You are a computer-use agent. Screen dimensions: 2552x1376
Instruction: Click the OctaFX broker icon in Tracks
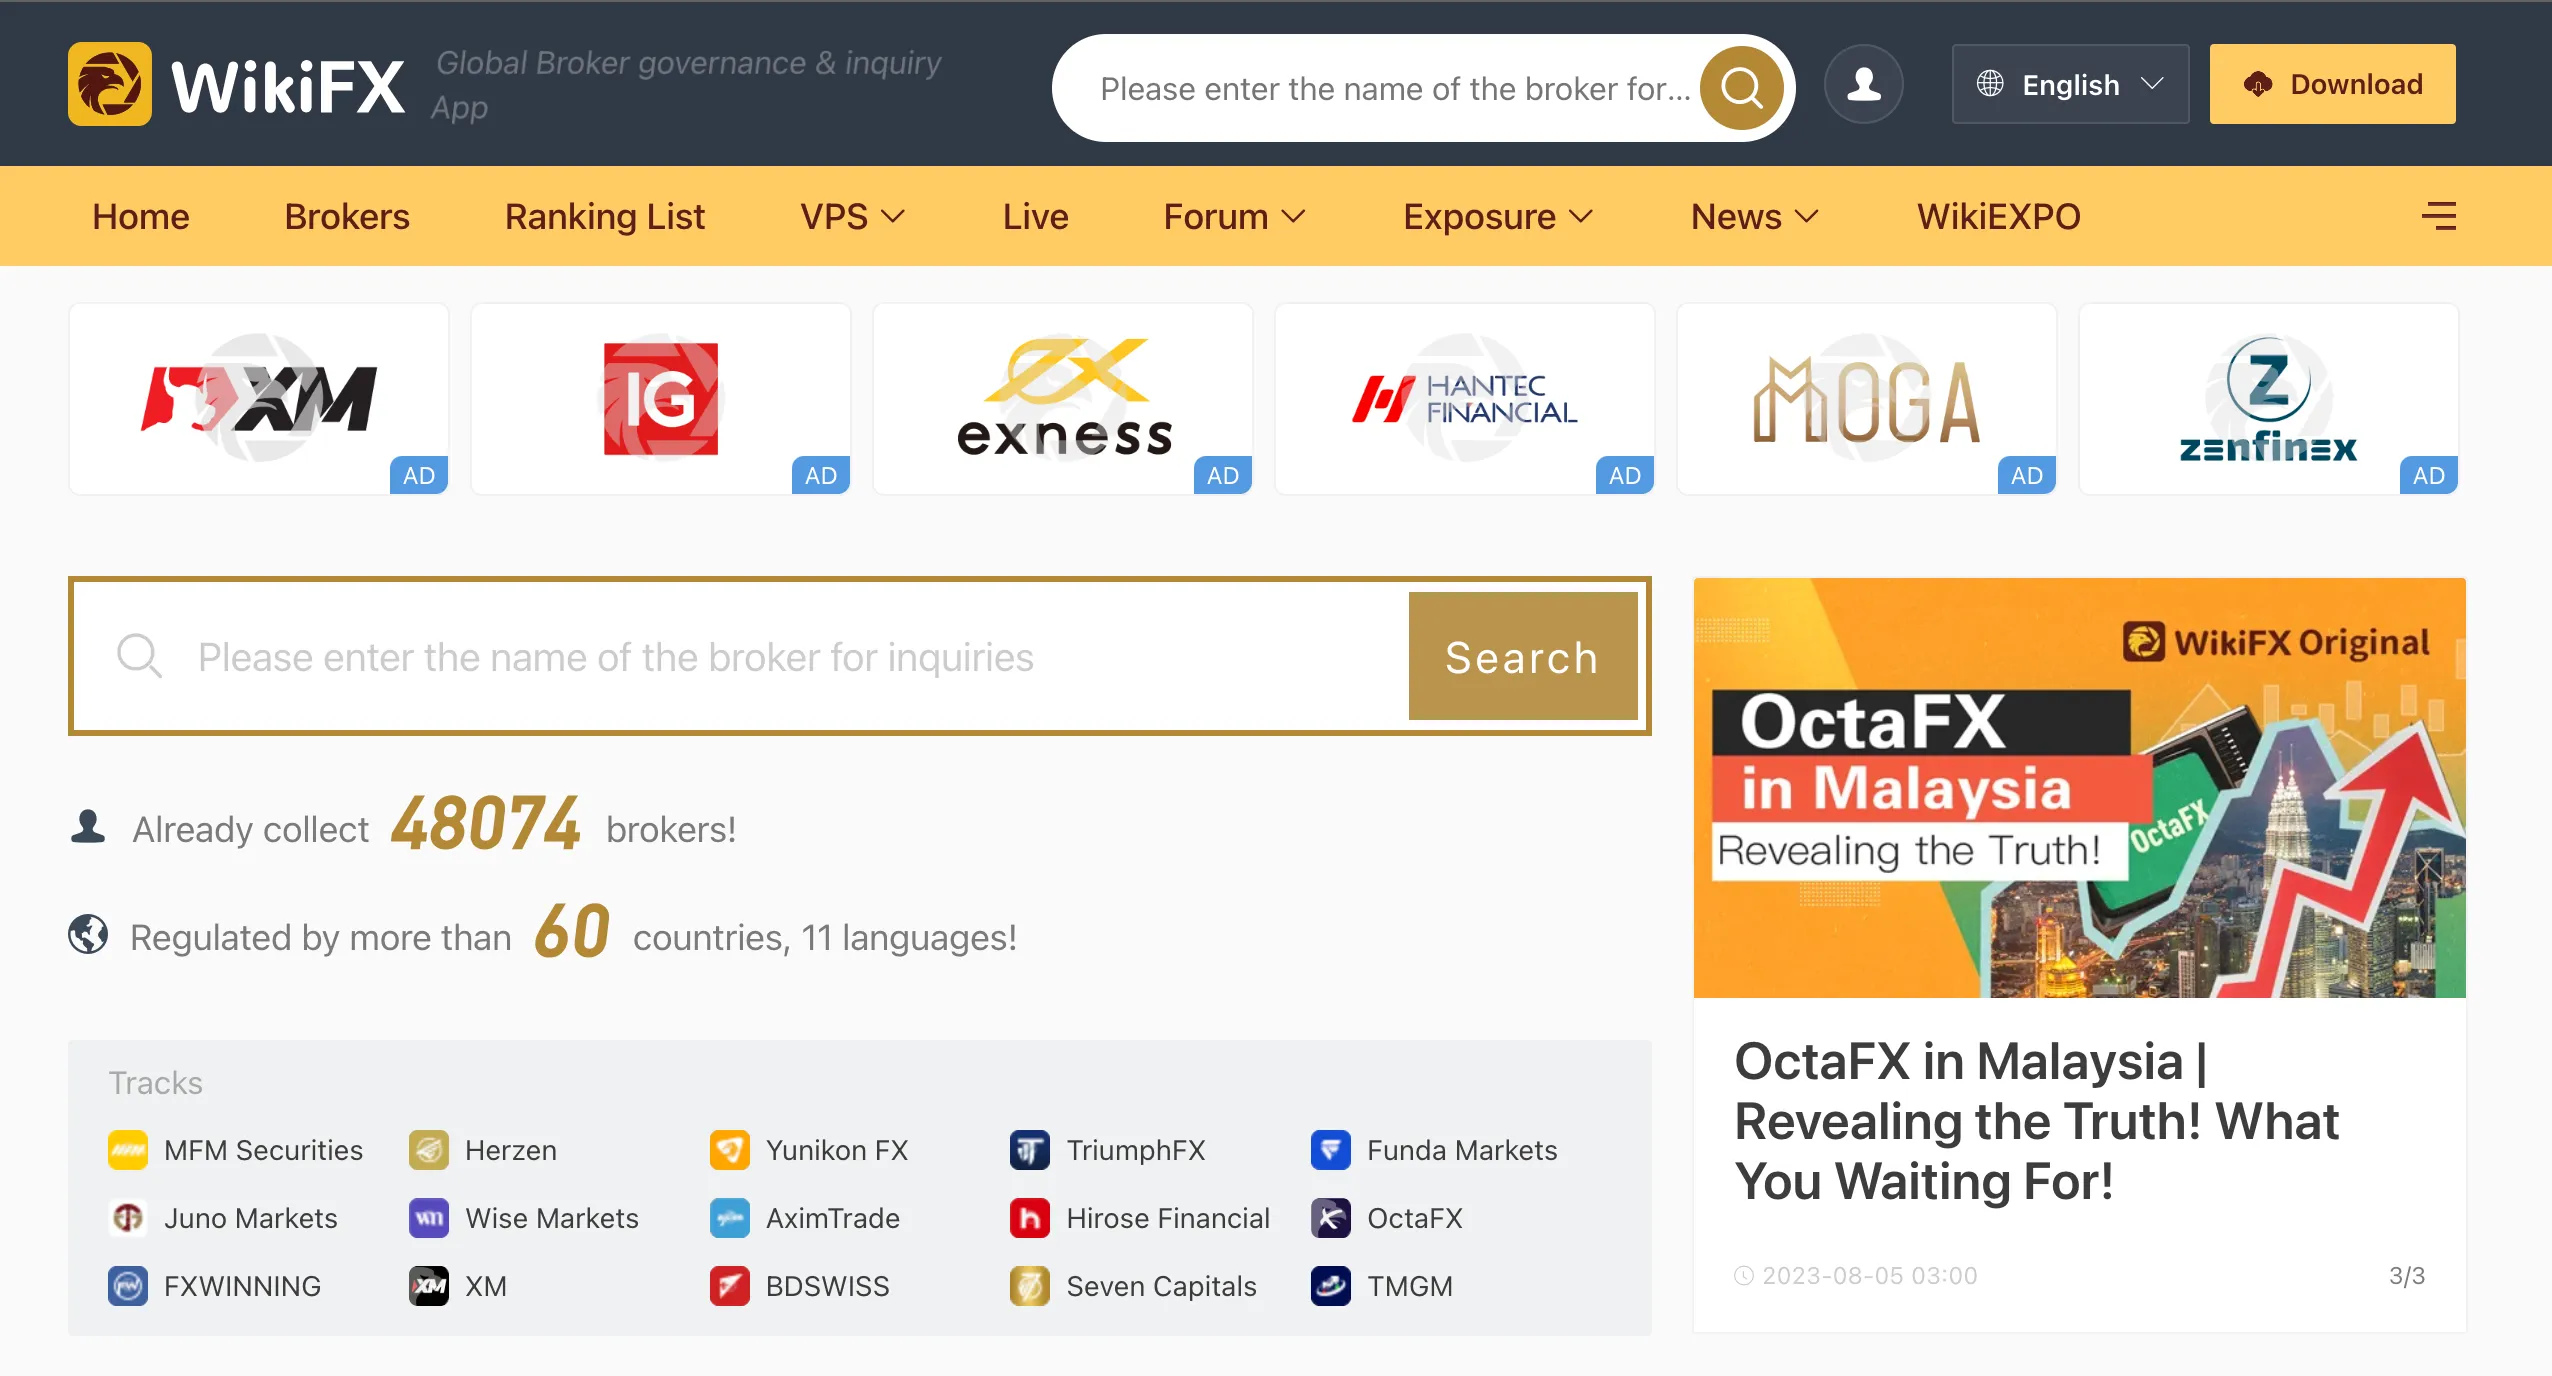coord(1331,1218)
